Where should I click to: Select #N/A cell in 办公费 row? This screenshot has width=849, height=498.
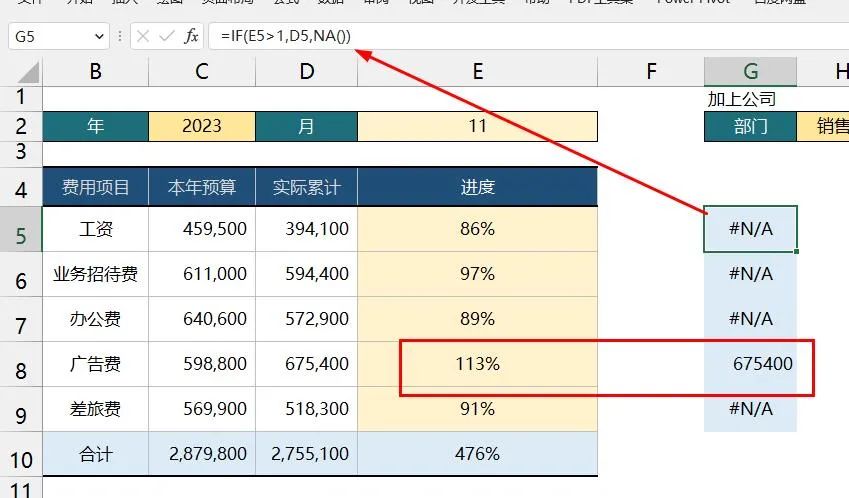pos(750,319)
